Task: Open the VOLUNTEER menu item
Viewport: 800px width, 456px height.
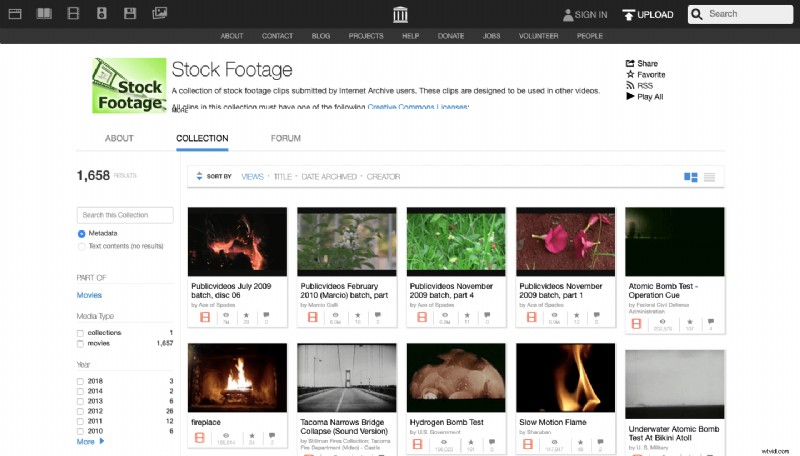Action: point(538,36)
